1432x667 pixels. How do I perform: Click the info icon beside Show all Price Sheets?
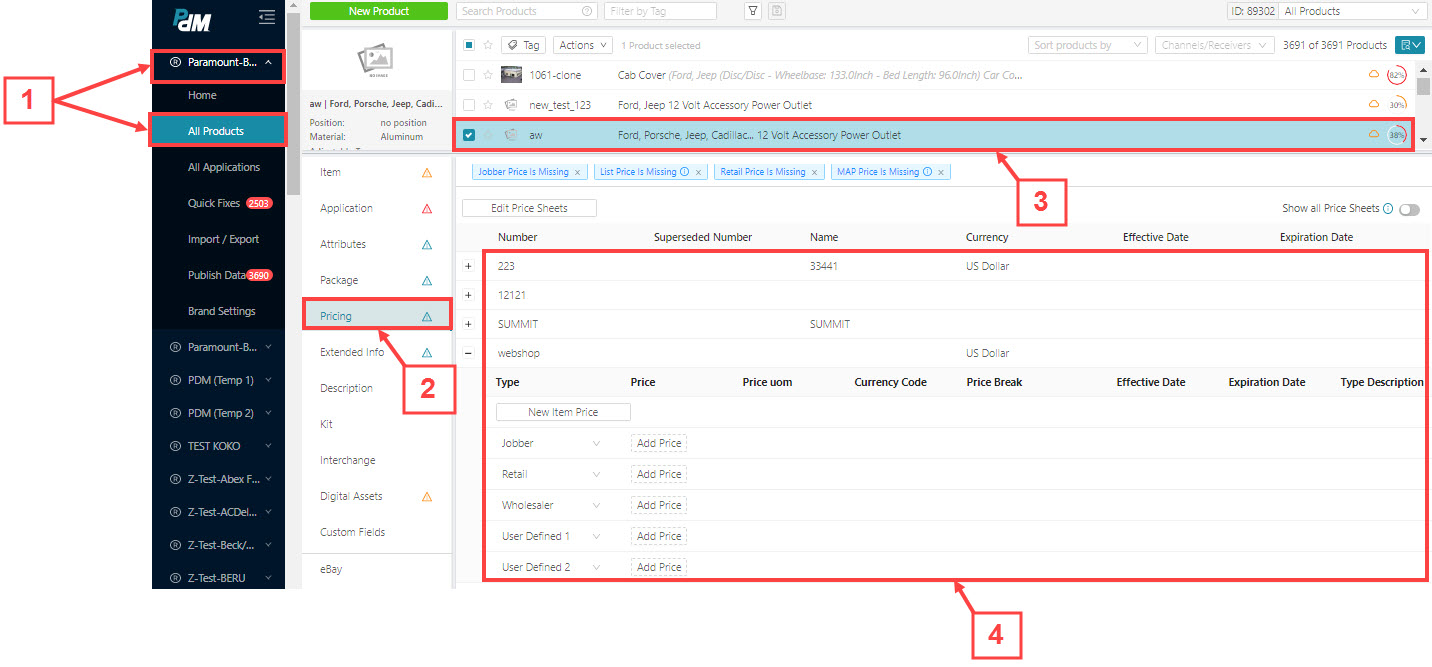1388,209
